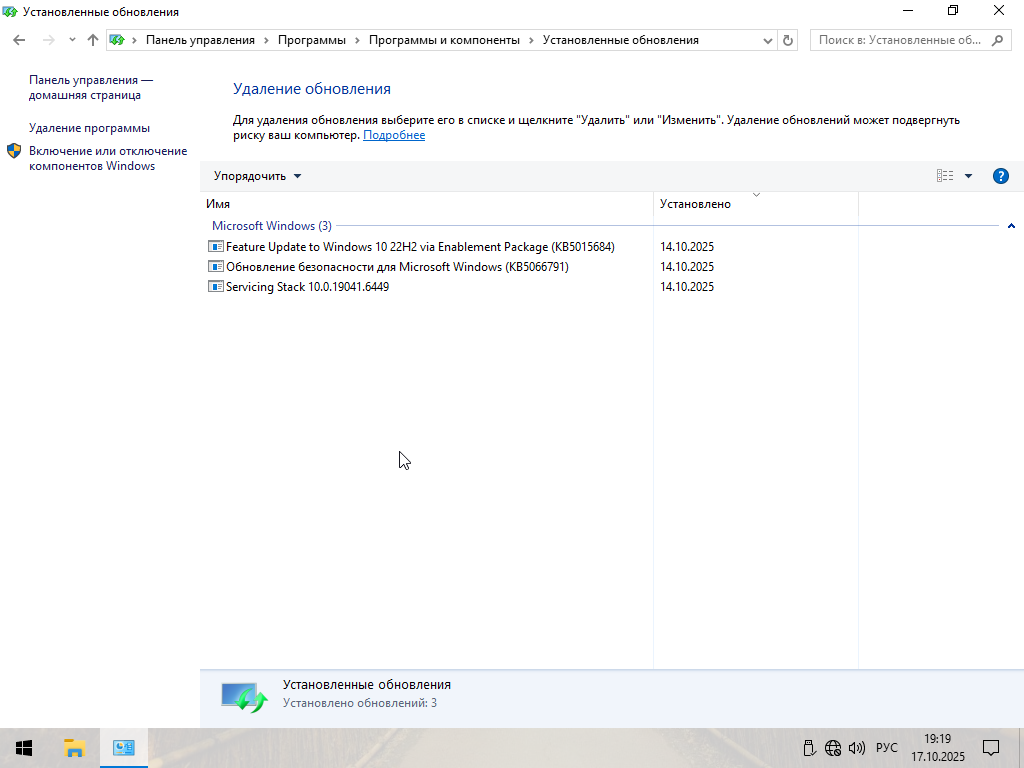Click the Up one level arrow

pos(93,40)
